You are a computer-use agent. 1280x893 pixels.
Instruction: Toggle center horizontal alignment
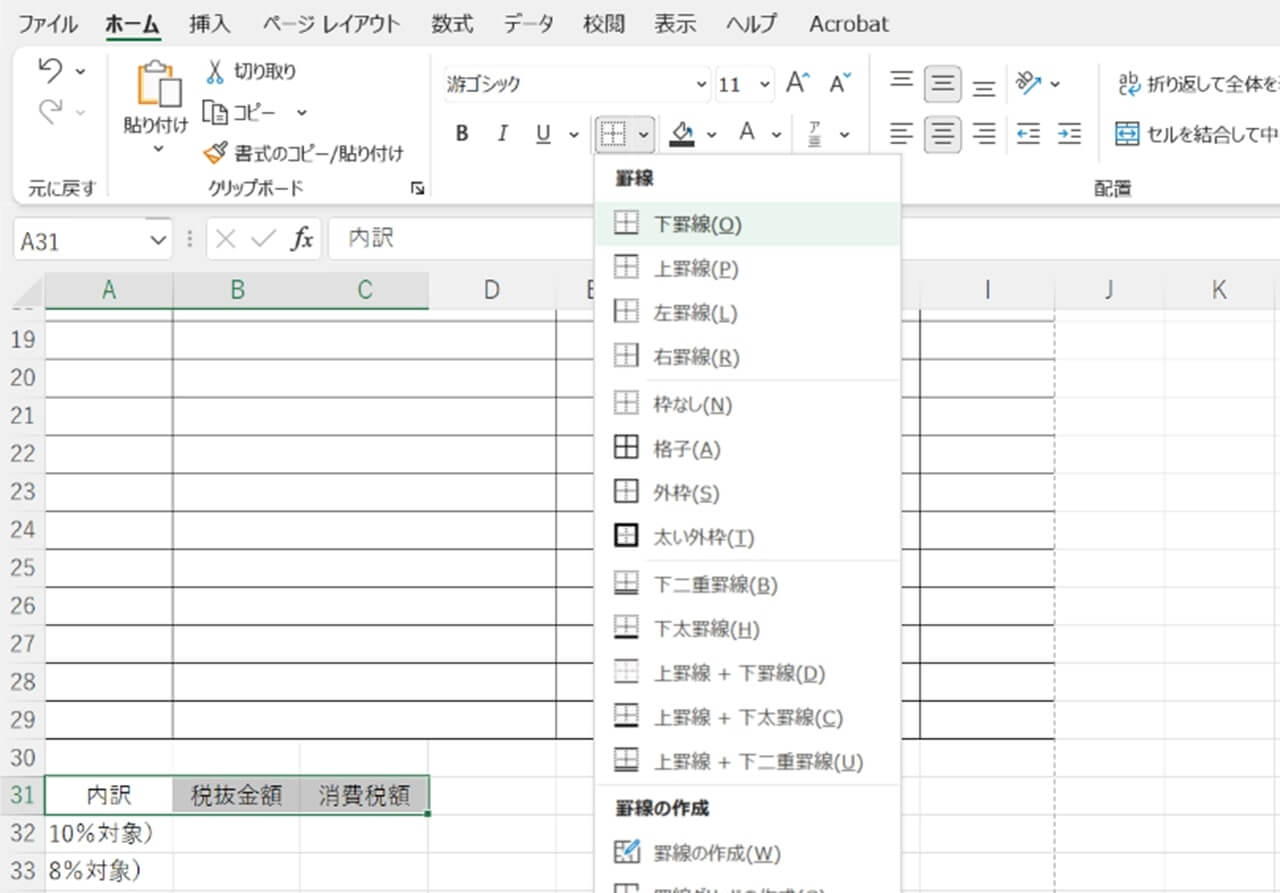coord(942,133)
